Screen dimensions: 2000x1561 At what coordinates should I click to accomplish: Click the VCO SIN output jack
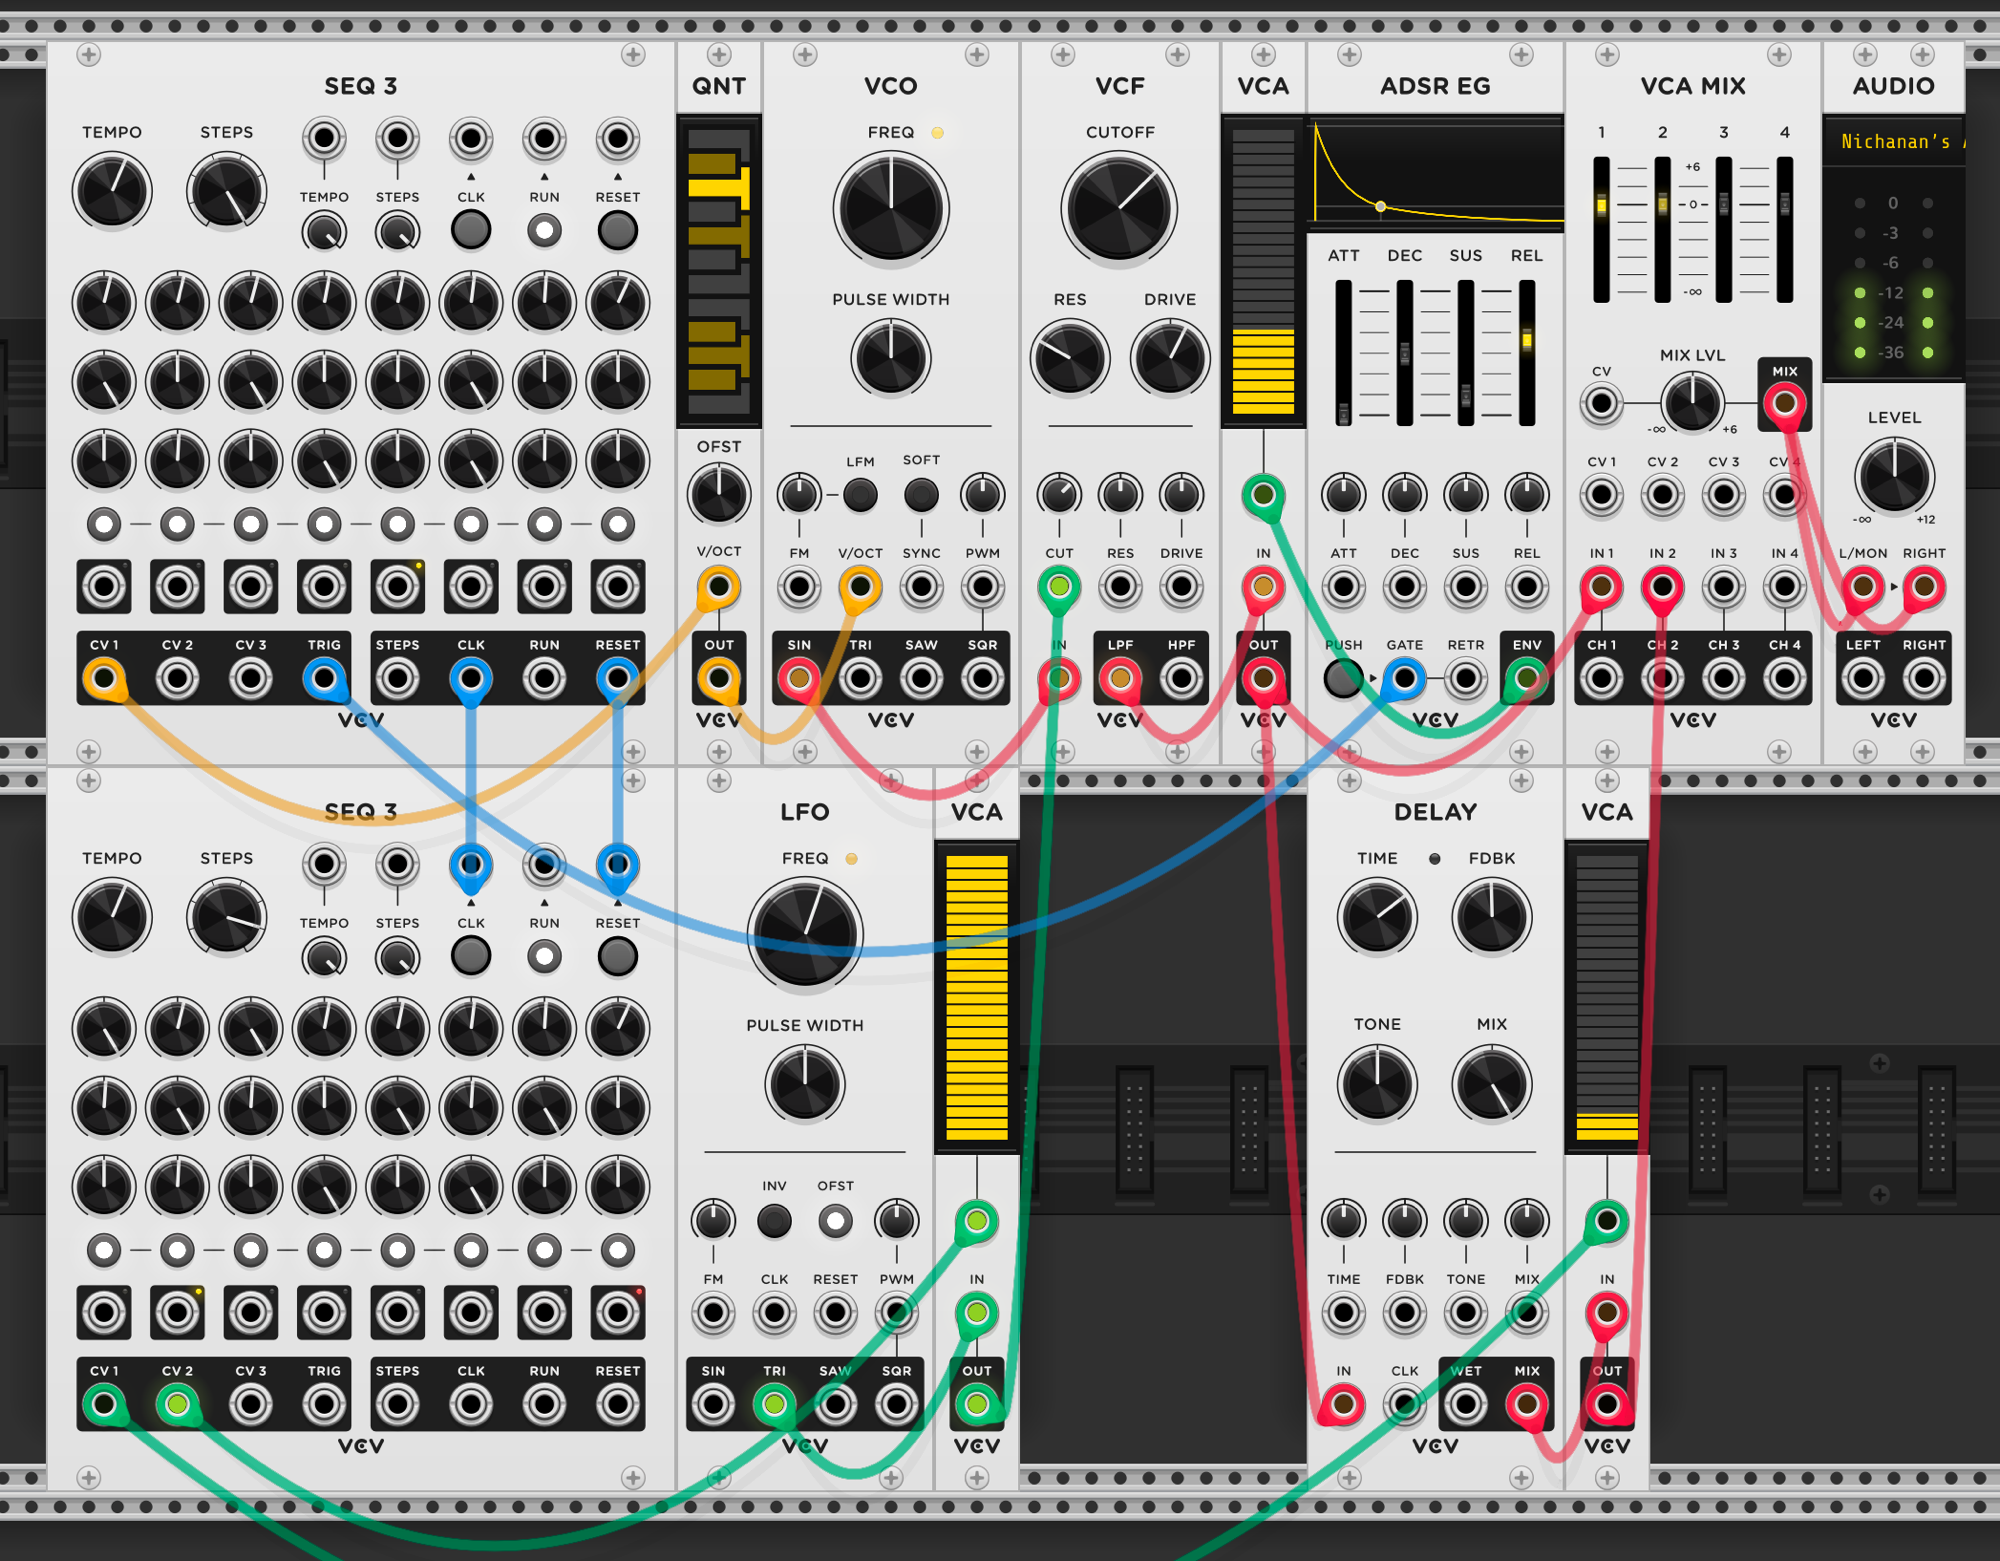pyautogui.click(x=798, y=678)
